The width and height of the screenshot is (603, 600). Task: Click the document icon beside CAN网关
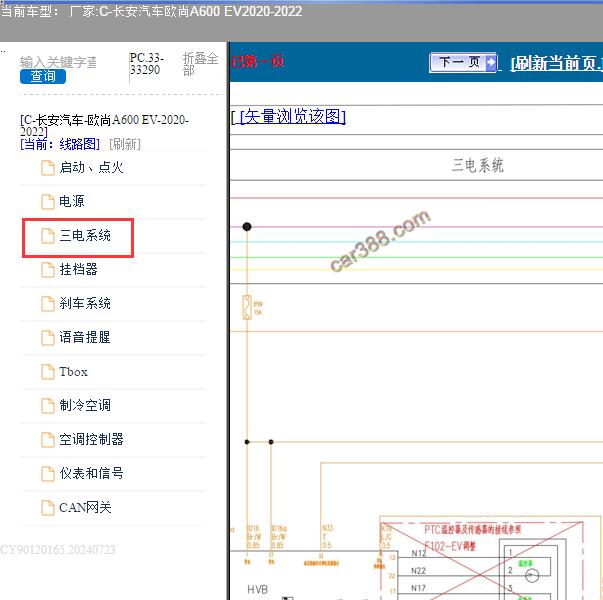coord(48,508)
